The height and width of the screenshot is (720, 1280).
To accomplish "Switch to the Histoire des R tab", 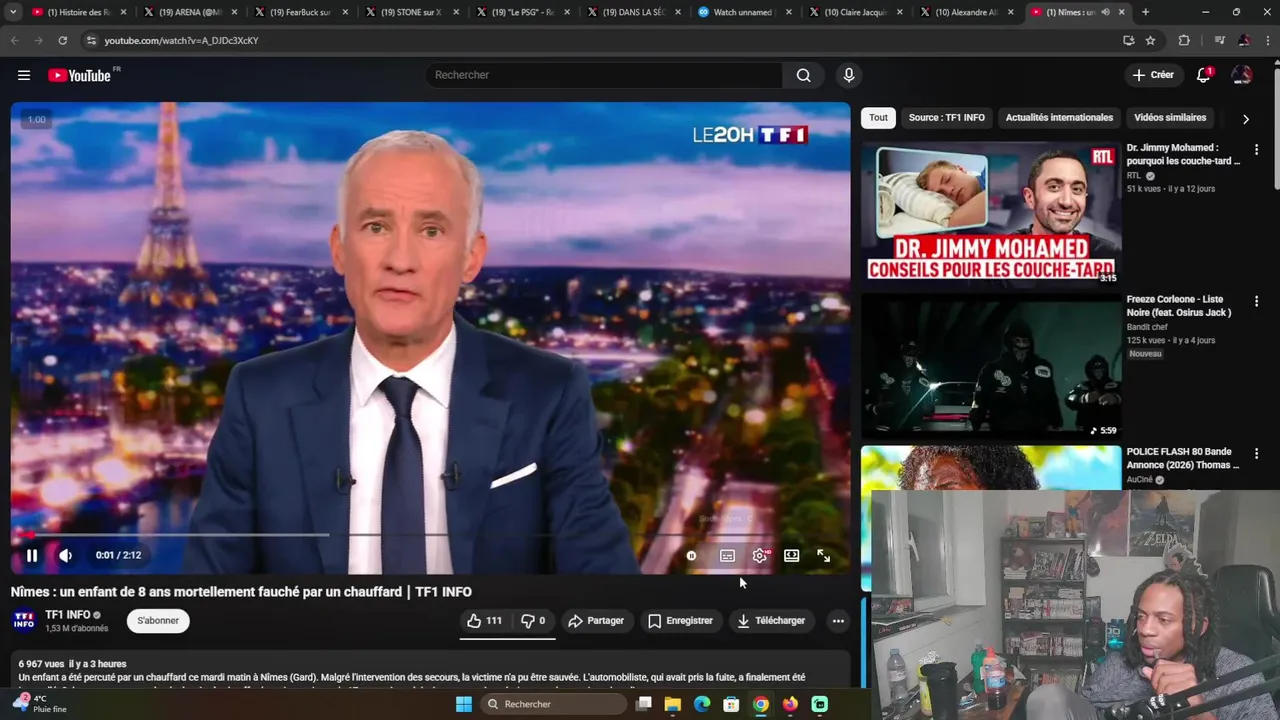I will (78, 12).
